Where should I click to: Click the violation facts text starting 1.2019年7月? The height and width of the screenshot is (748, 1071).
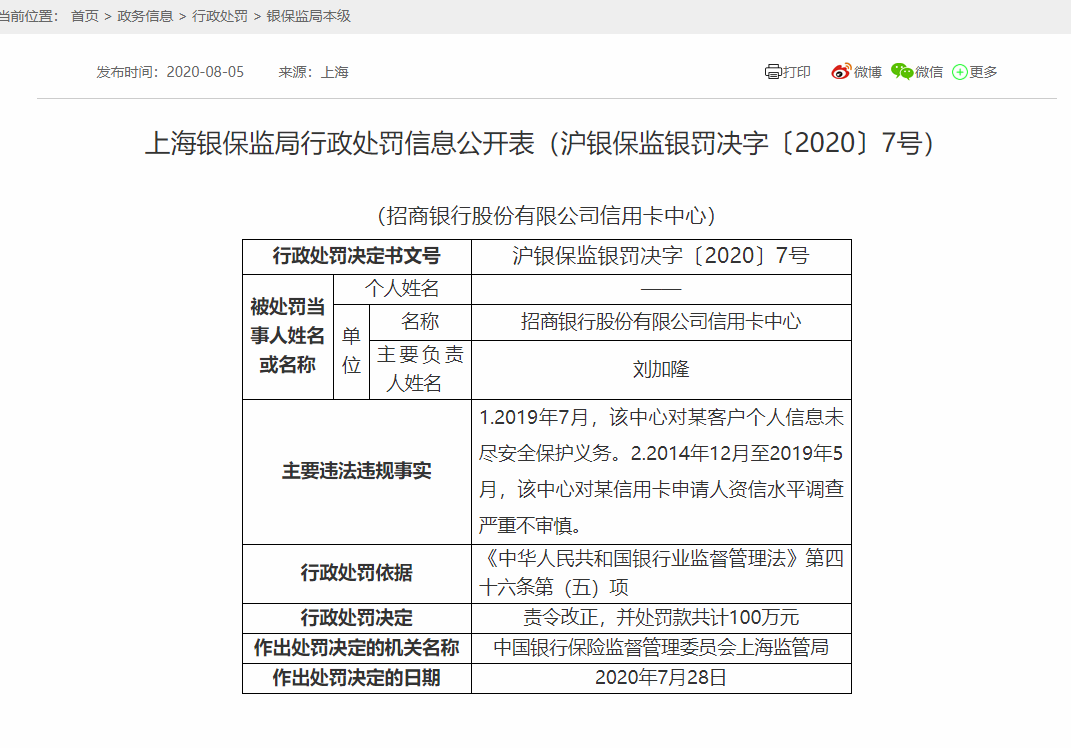661,471
